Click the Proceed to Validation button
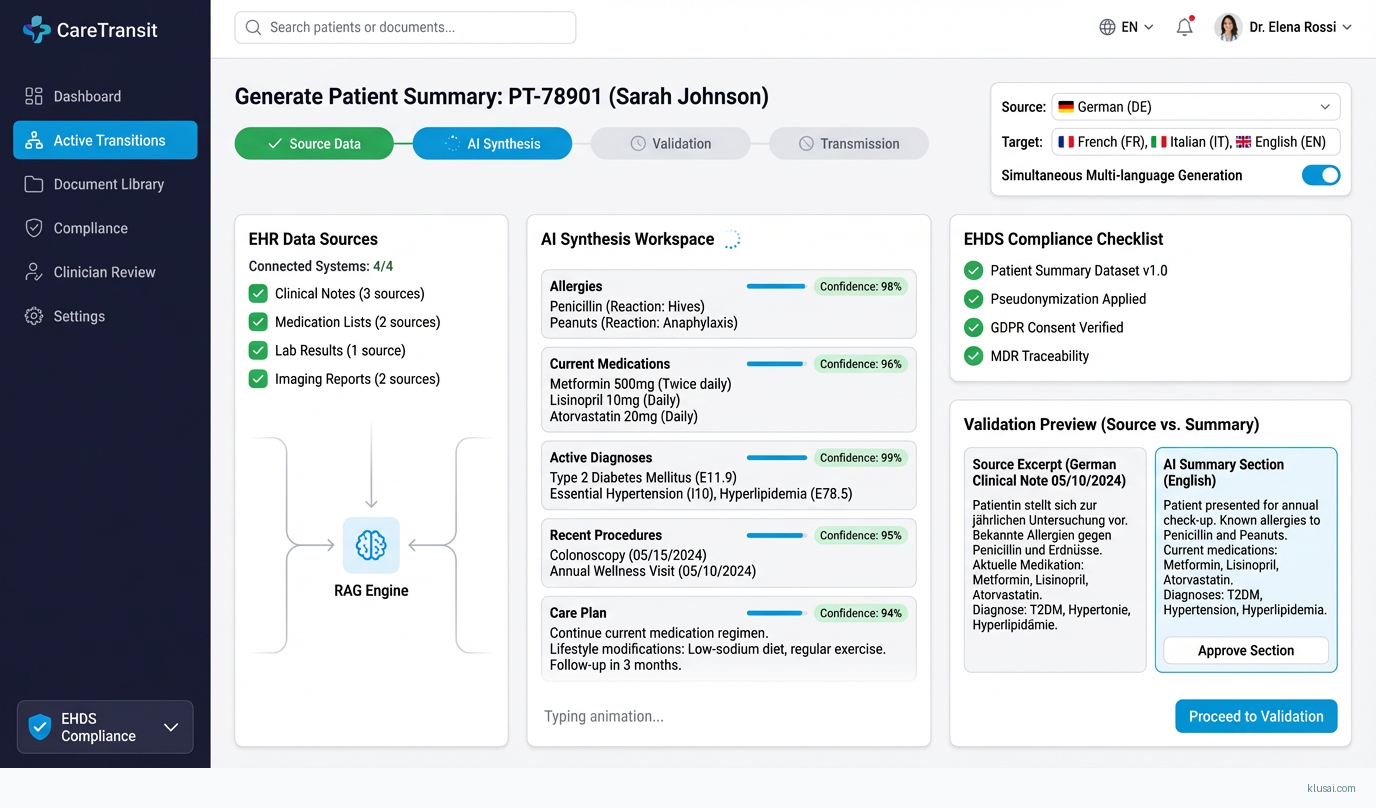 click(1255, 716)
